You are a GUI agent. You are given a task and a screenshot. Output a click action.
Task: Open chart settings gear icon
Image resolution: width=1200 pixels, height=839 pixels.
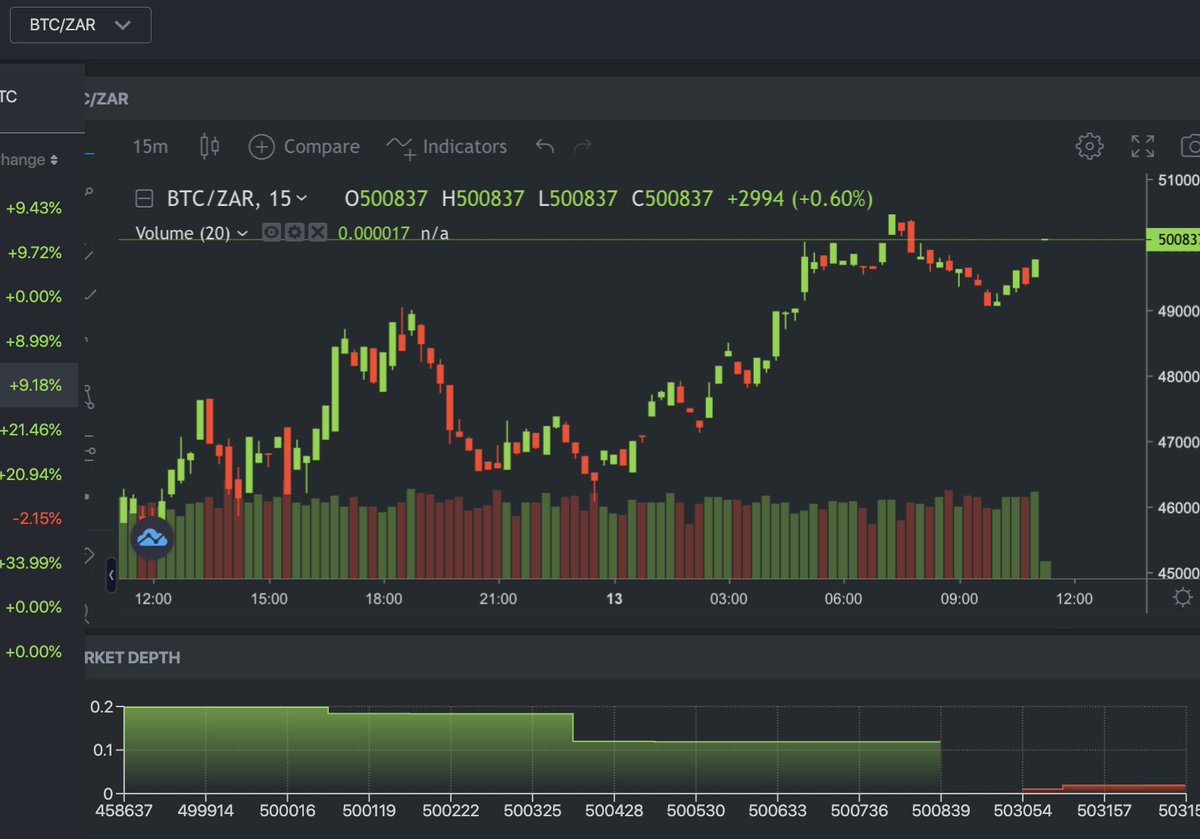point(1088,146)
